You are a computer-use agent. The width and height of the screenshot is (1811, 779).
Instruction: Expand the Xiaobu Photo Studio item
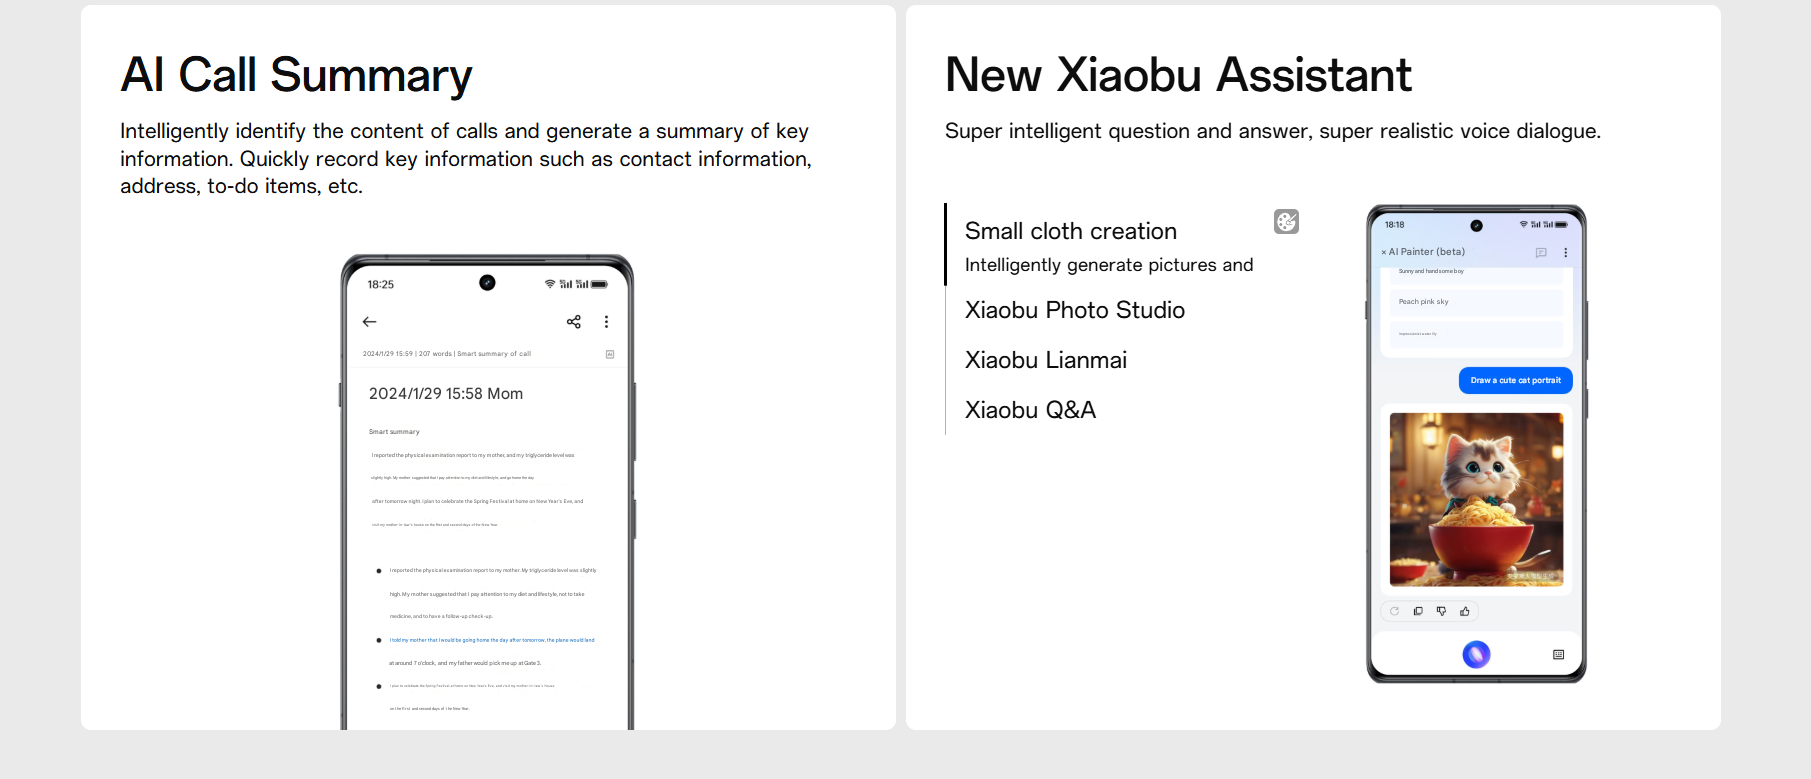(1075, 310)
